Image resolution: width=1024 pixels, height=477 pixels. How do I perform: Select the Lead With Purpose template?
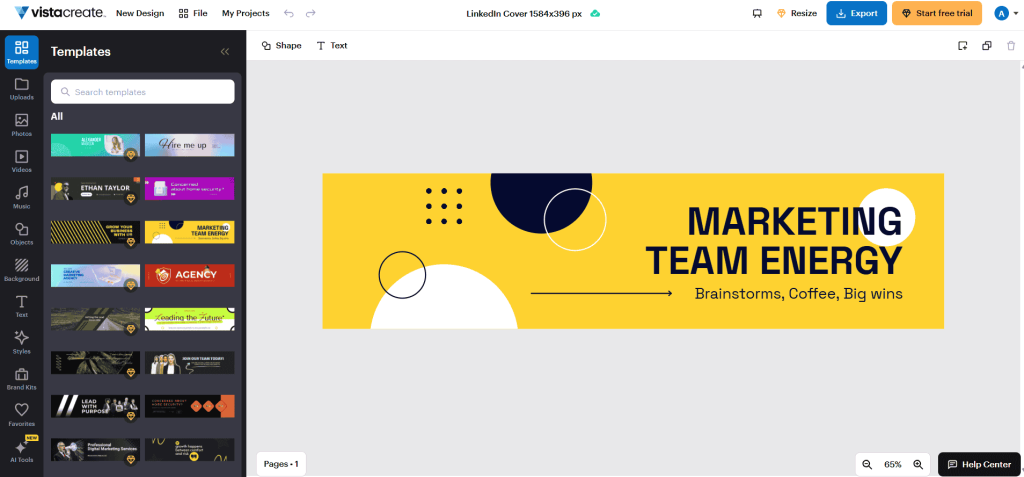pyautogui.click(x=95, y=406)
